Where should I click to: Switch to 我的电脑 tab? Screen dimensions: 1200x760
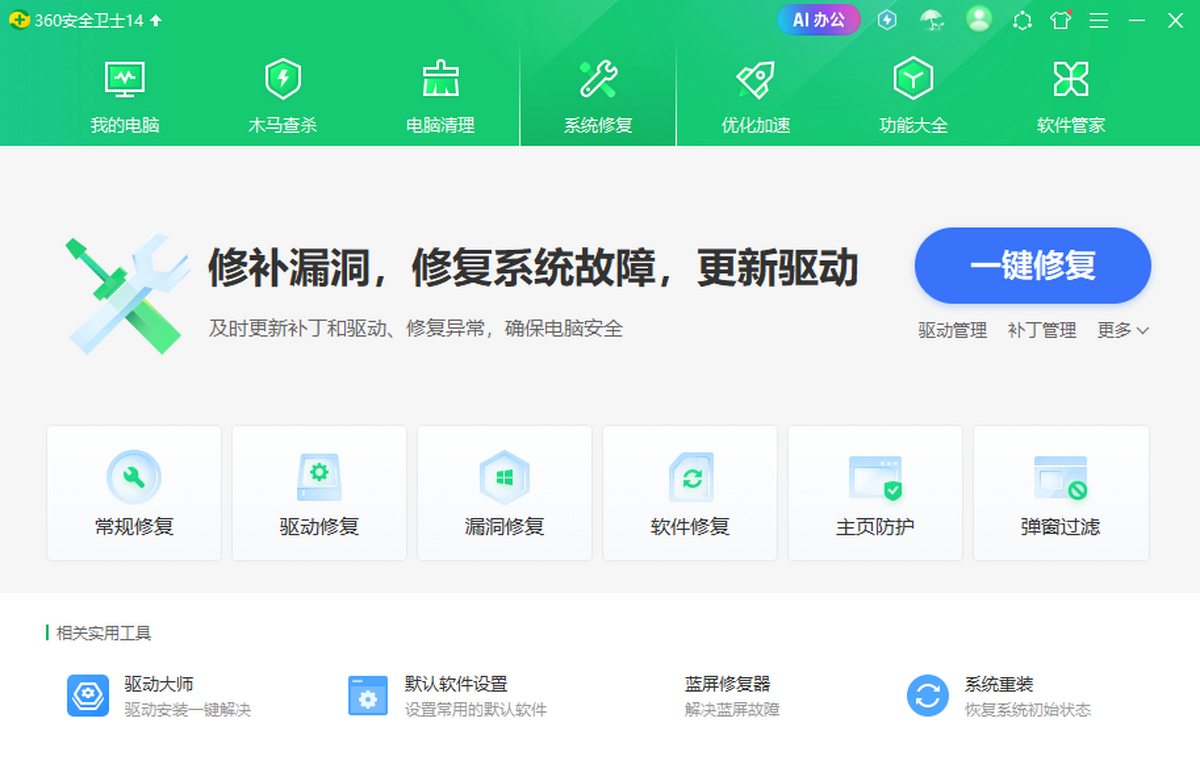(x=125, y=95)
